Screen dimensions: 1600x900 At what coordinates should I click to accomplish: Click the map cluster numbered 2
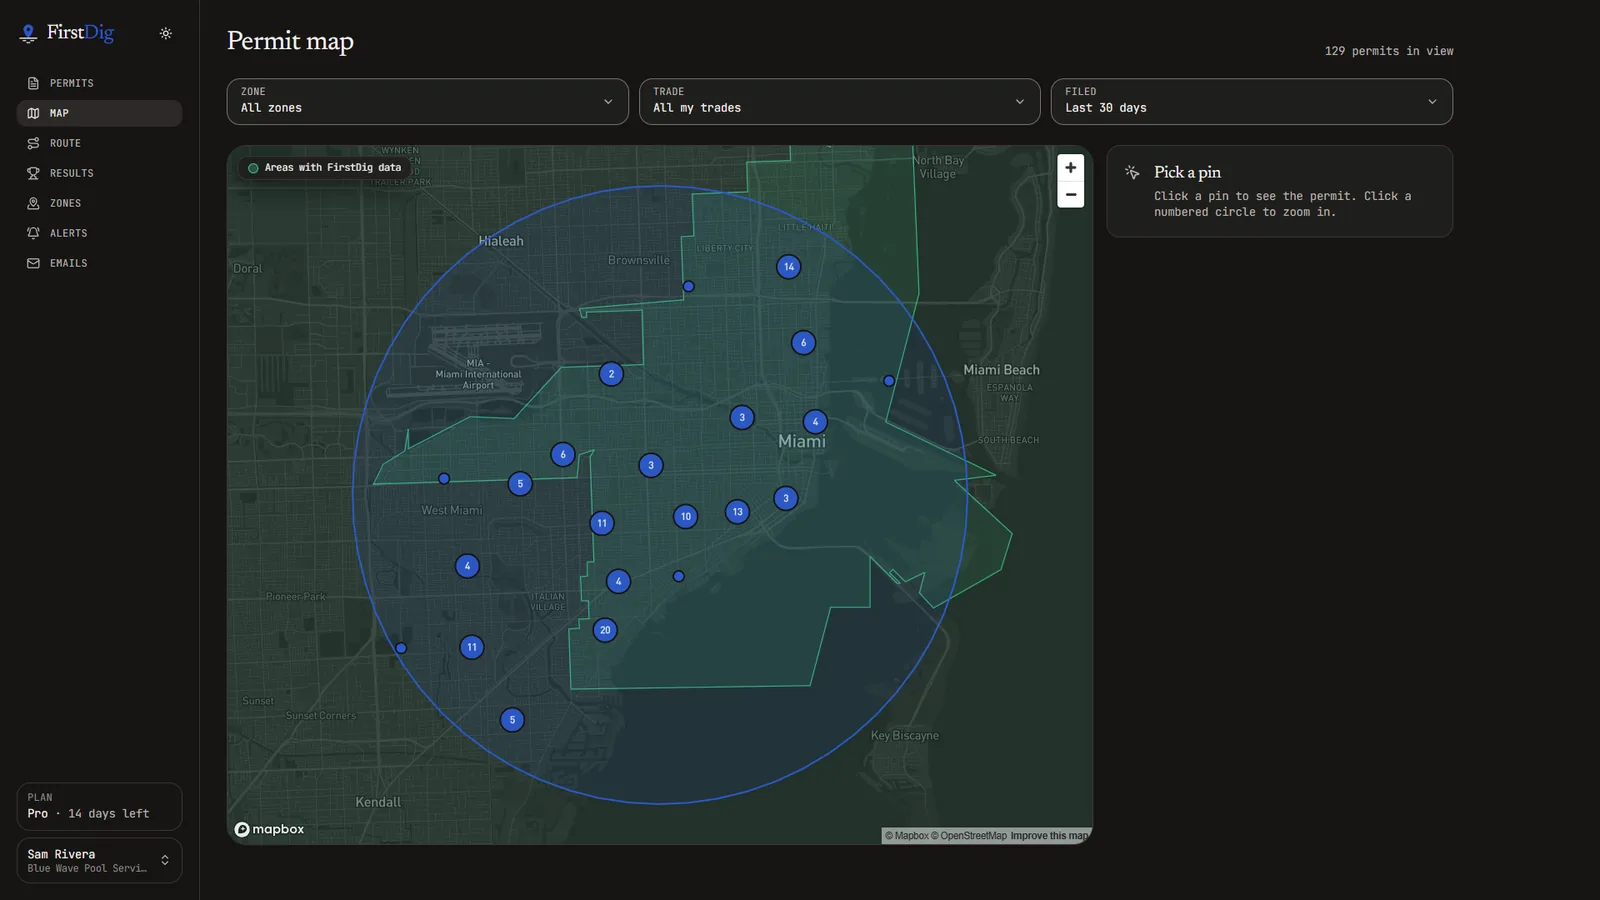pos(612,374)
